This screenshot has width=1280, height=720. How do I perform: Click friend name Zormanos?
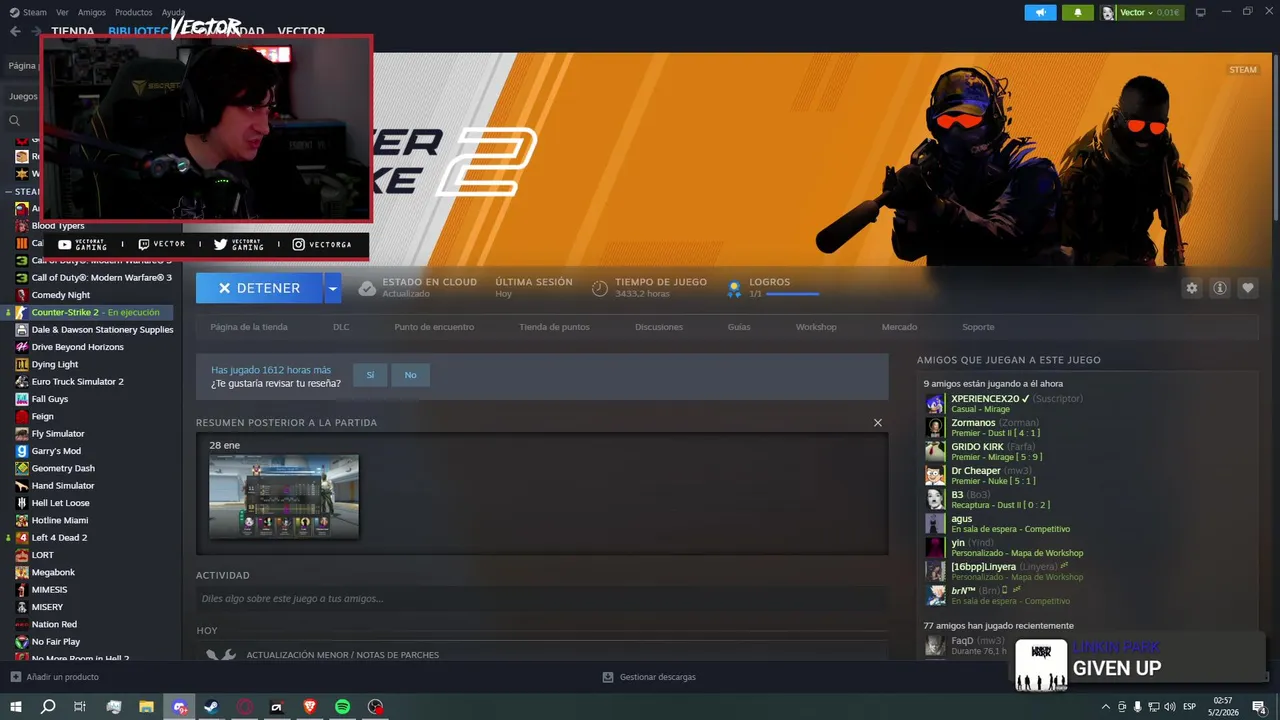[x=973, y=423]
